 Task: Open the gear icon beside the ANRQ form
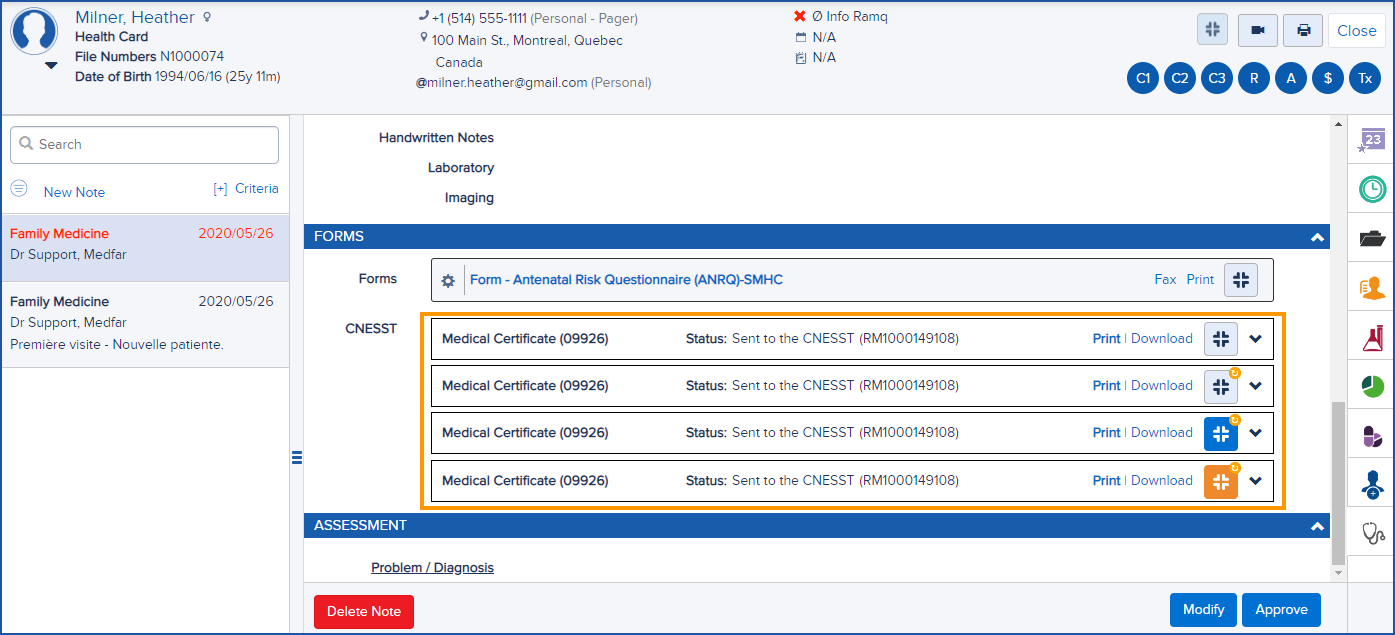click(447, 280)
